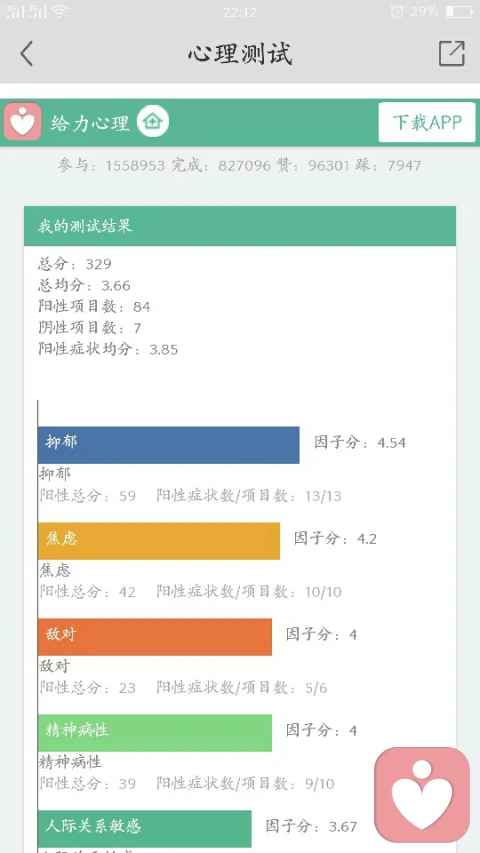The width and height of the screenshot is (480, 853).
Task: Tap the green home icon
Action: [153, 122]
